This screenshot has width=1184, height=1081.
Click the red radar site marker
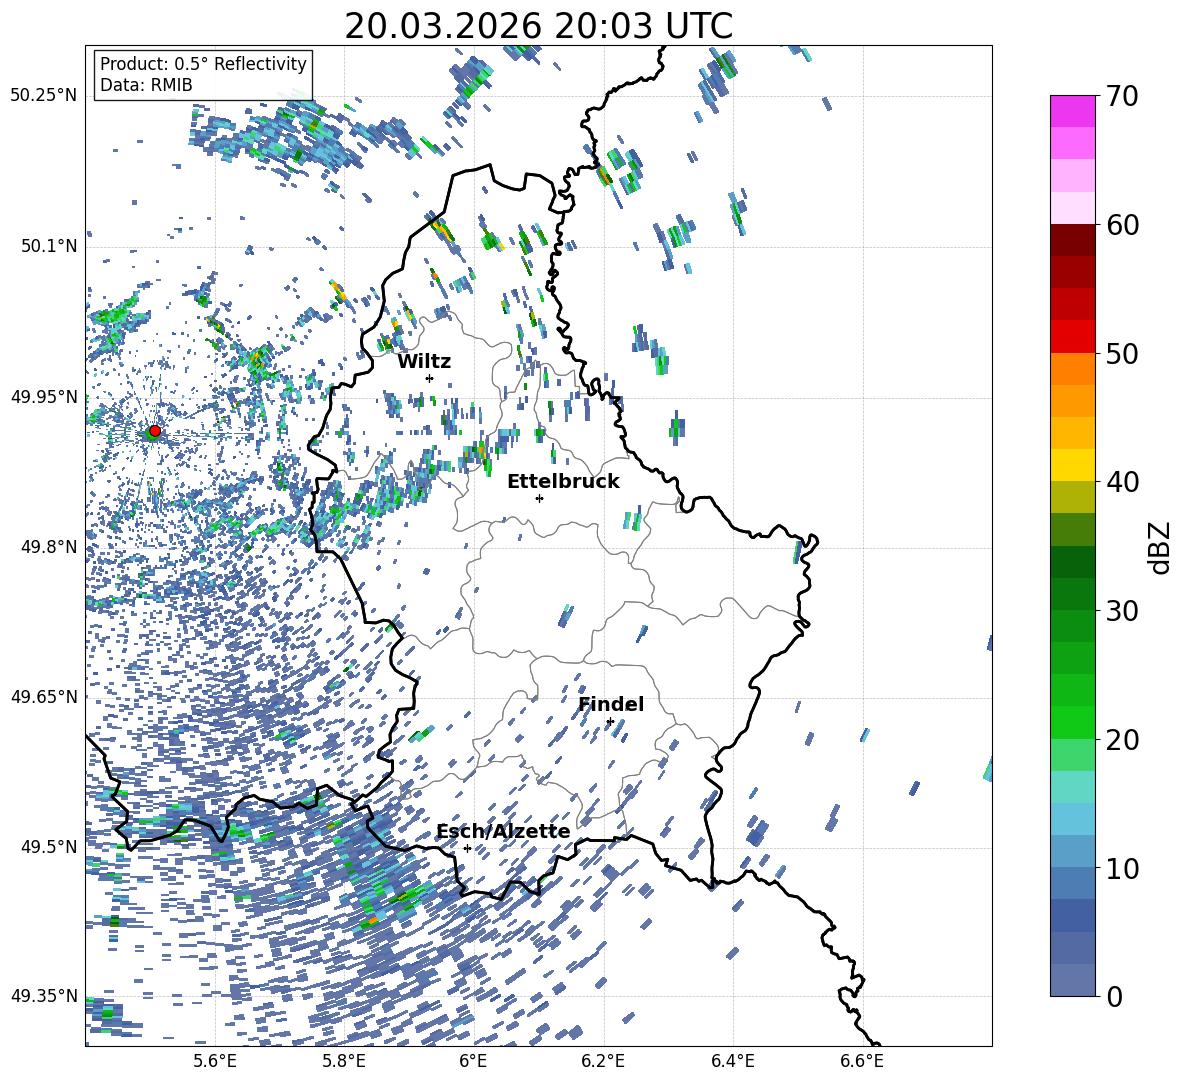(154, 431)
